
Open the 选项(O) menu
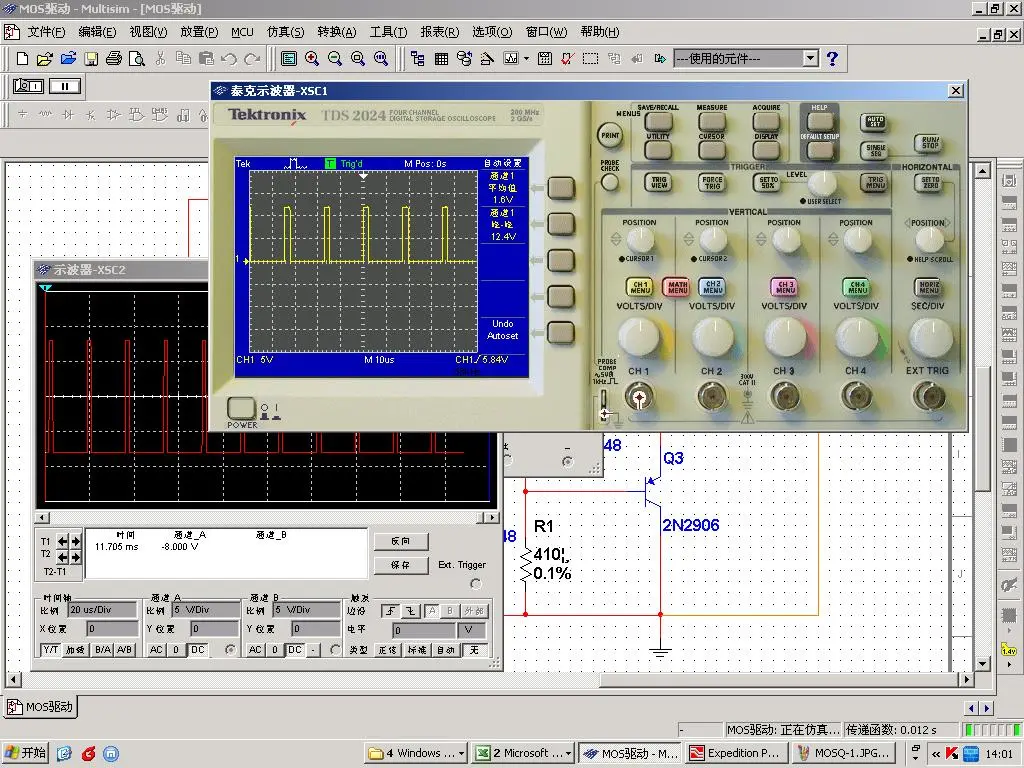(x=492, y=32)
